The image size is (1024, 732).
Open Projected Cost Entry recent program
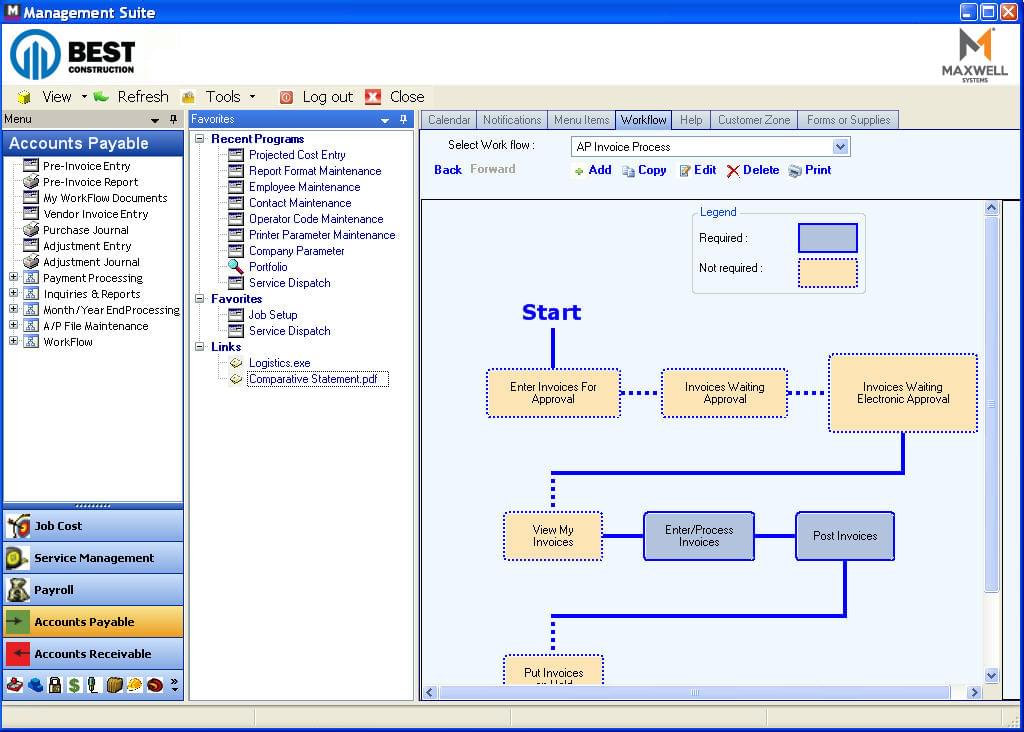tap(297, 155)
